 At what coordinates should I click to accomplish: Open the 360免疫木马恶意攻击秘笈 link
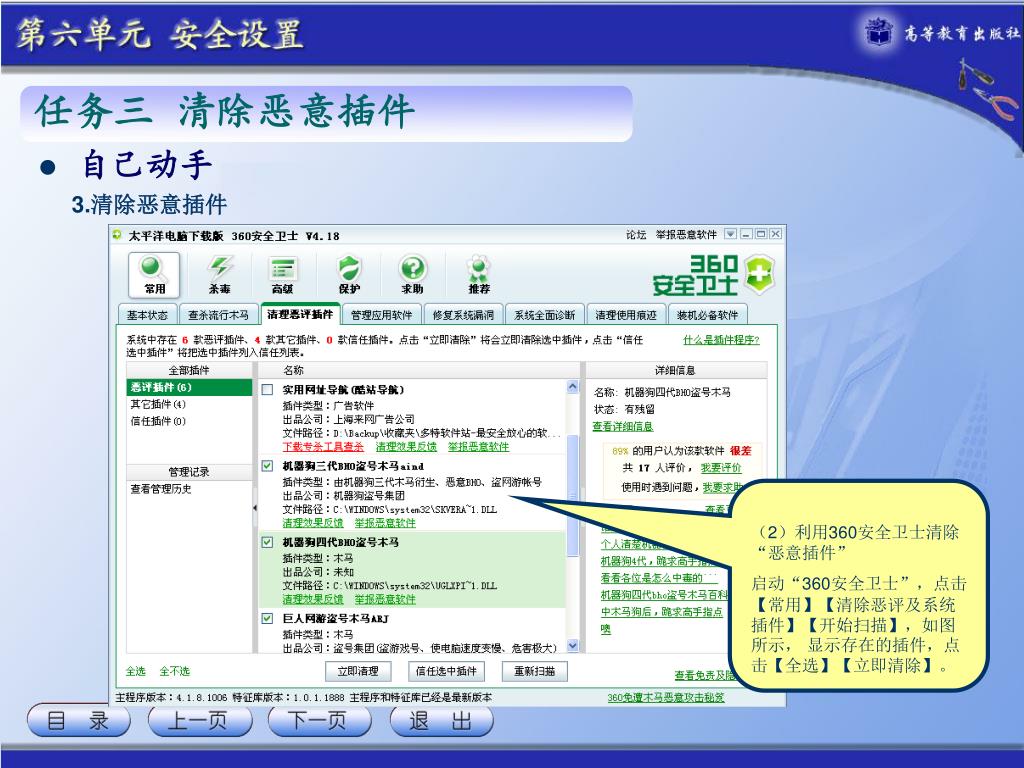tap(665, 697)
